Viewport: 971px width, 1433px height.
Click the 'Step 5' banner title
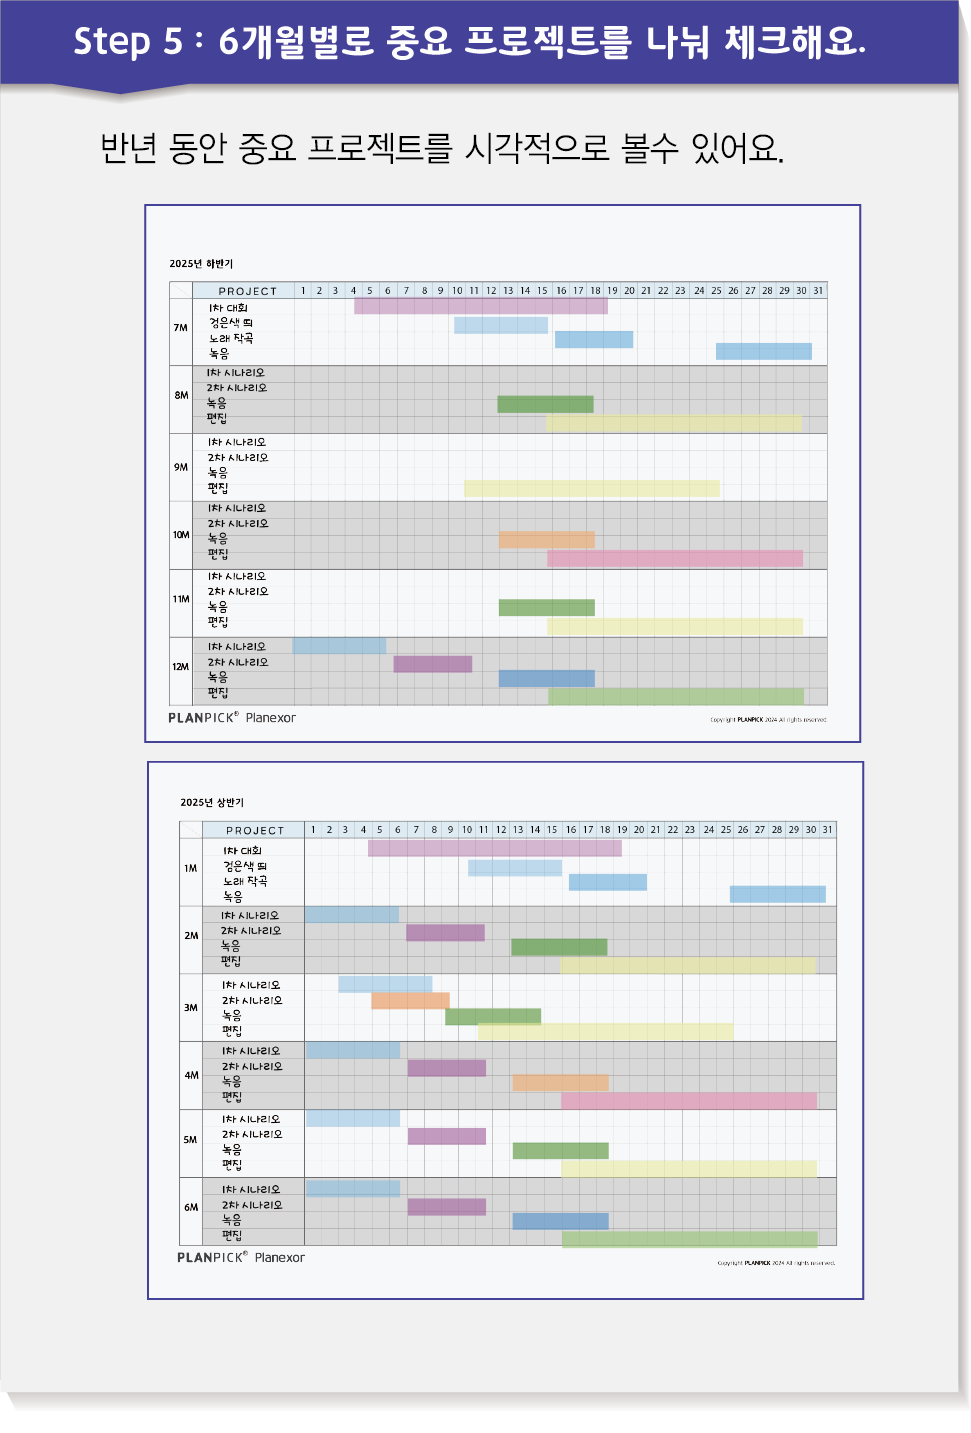pos(469,42)
